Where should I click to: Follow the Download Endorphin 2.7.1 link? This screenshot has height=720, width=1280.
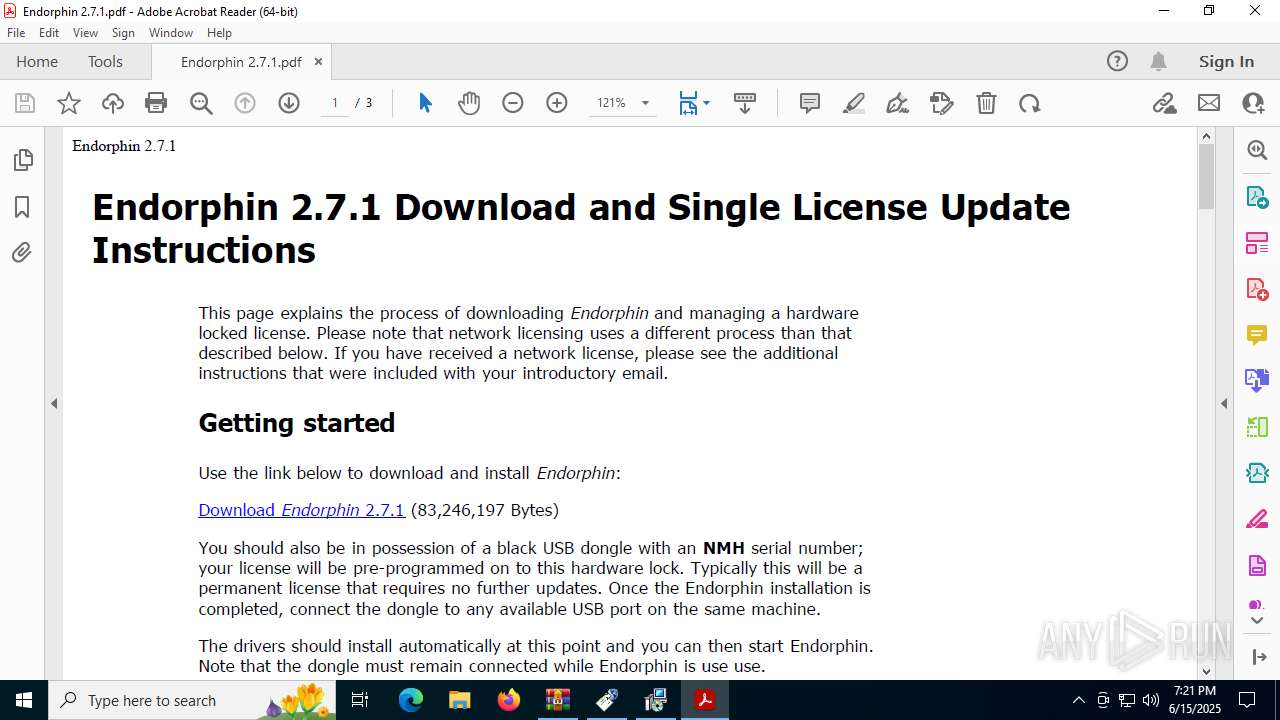tap(301, 510)
